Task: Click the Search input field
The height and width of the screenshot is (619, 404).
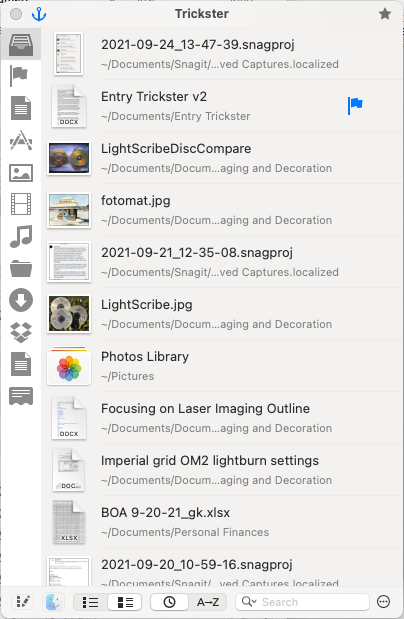Action: click(303, 602)
